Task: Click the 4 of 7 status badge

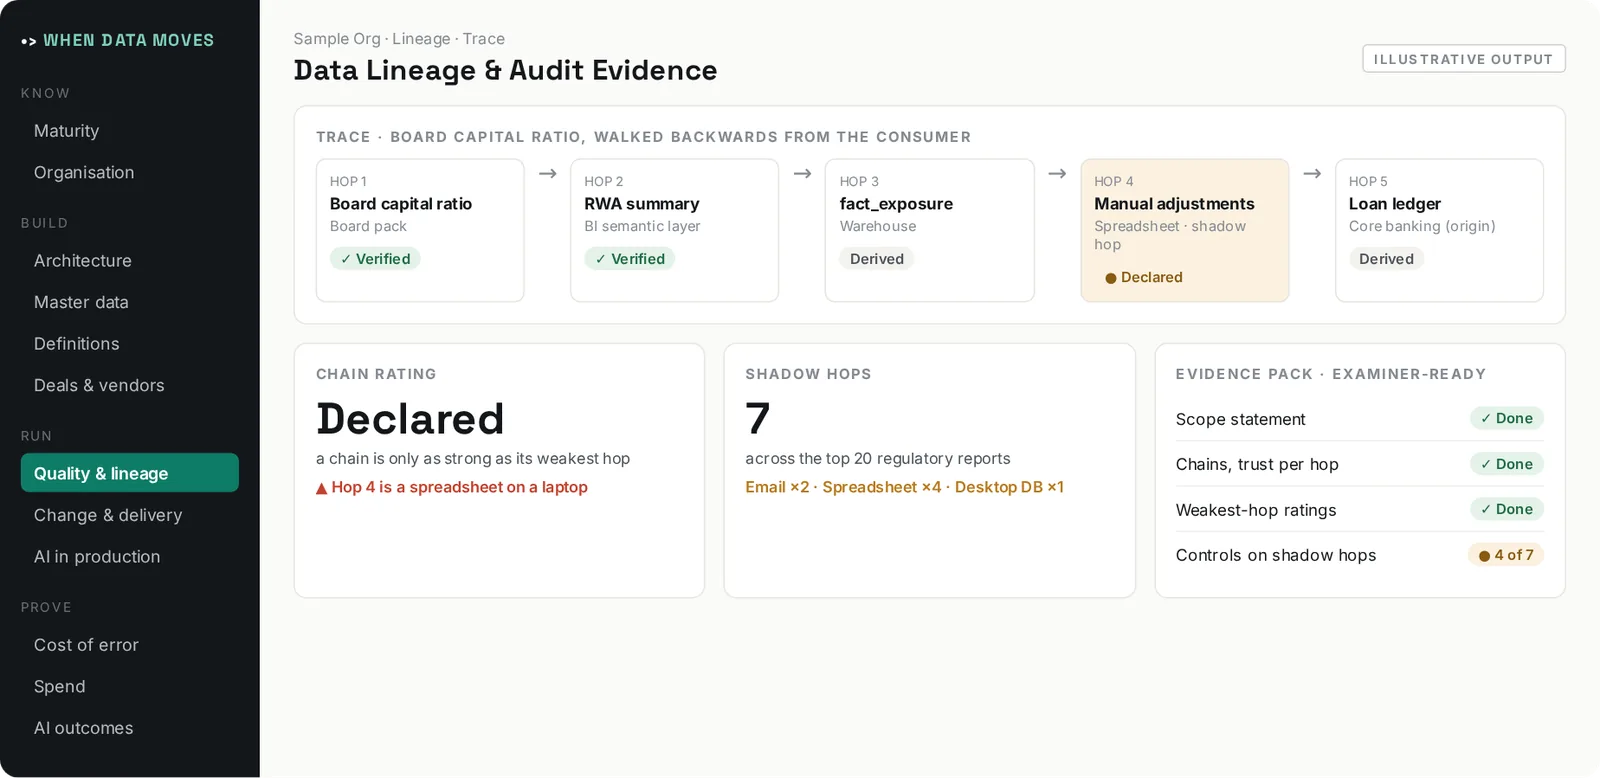Action: [x=1506, y=555]
